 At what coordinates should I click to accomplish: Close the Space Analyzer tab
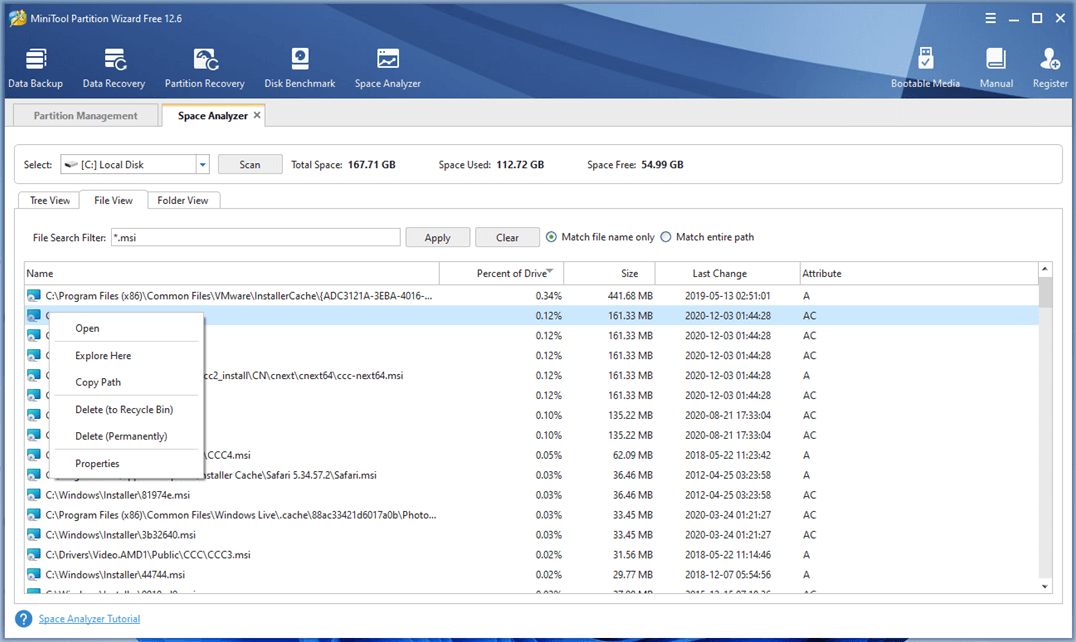pos(257,115)
